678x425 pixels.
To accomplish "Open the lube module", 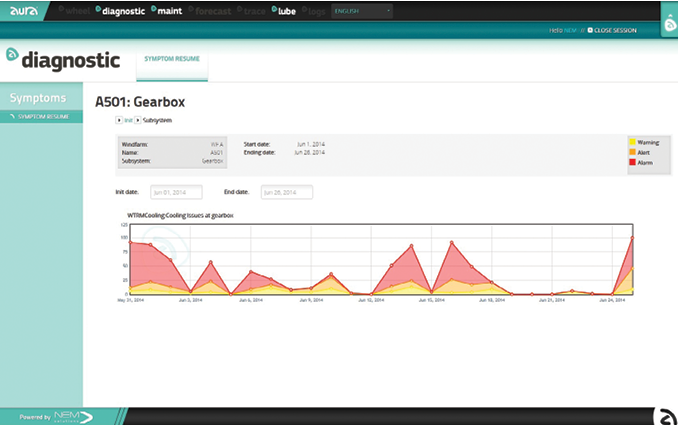I will [x=284, y=11].
